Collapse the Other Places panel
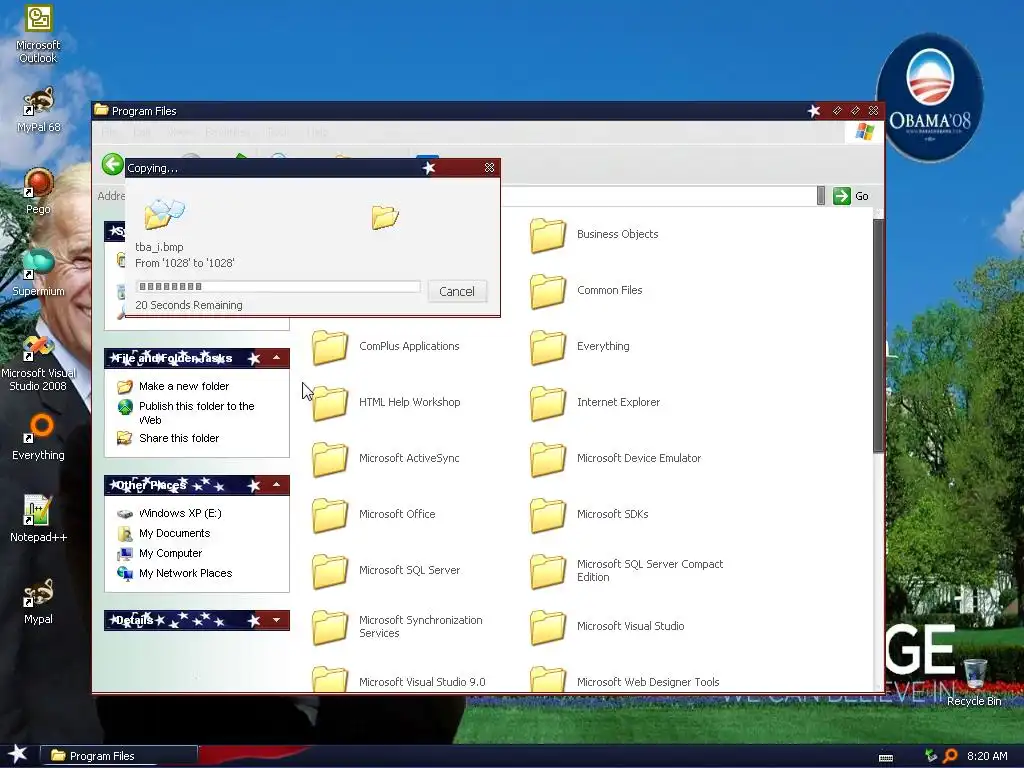 tap(276, 485)
